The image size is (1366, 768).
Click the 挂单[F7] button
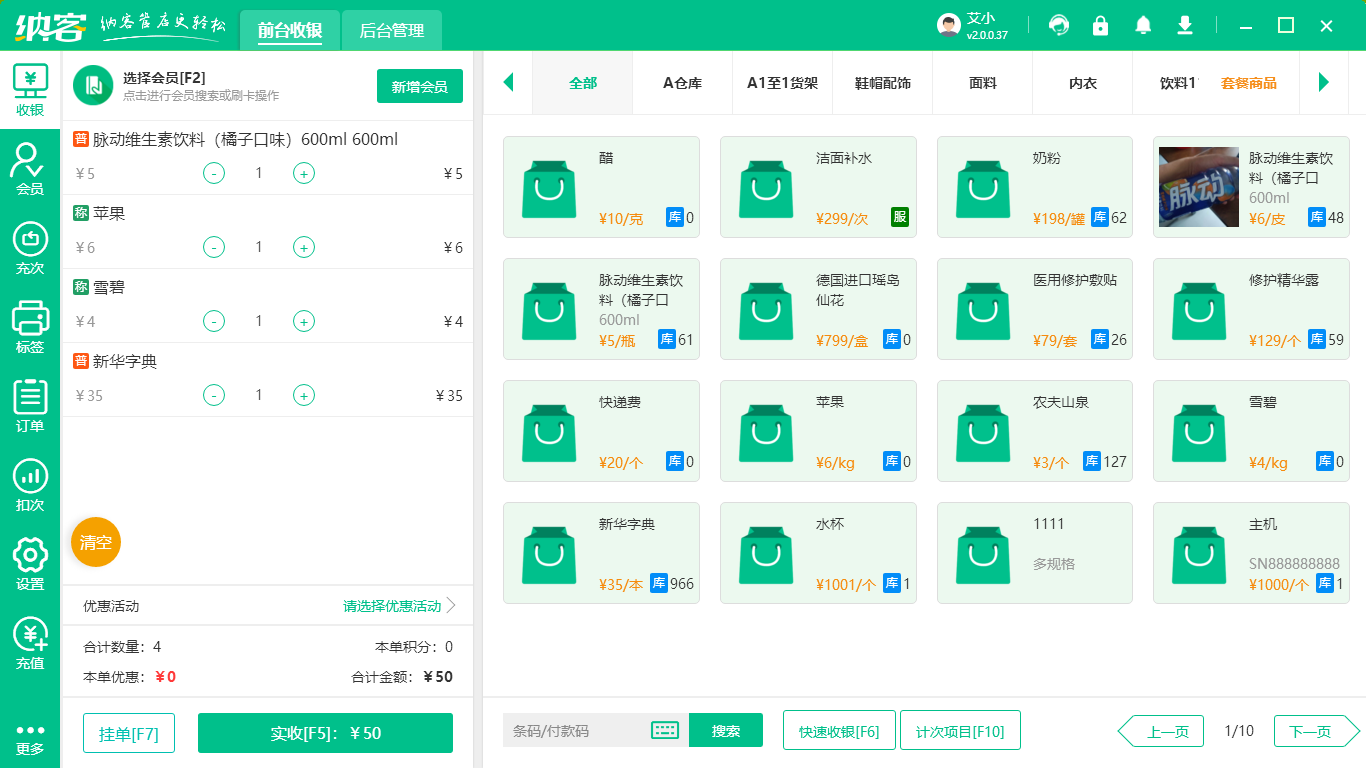click(x=129, y=733)
